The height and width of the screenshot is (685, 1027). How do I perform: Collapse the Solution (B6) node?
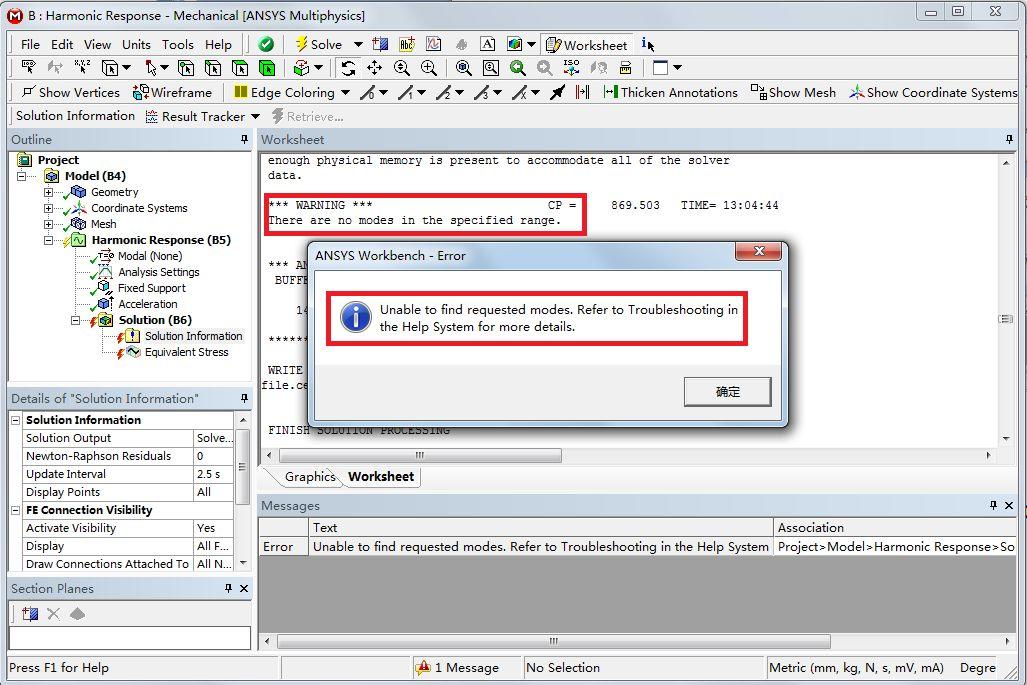[x=75, y=320]
